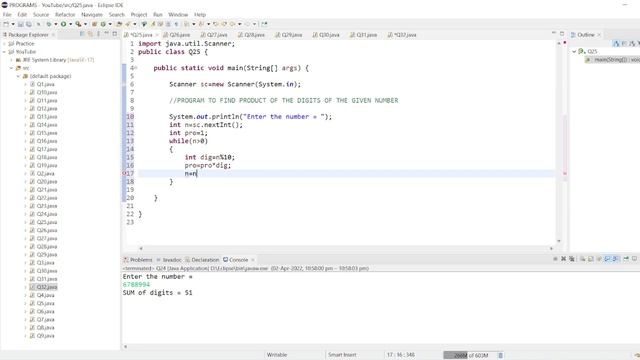Expand the Practice project node
Image resolution: width=640 pixels, height=360 pixels.
[4, 44]
